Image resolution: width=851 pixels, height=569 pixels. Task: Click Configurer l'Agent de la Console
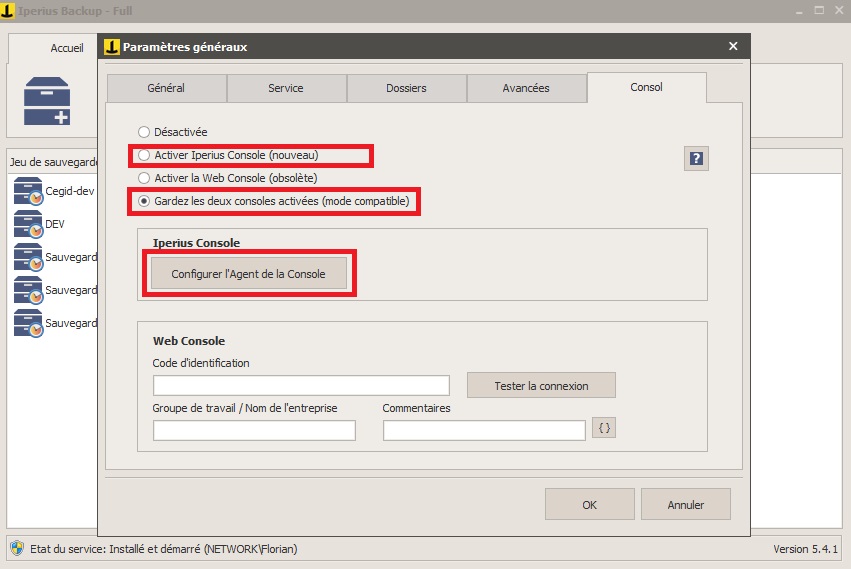(x=249, y=274)
